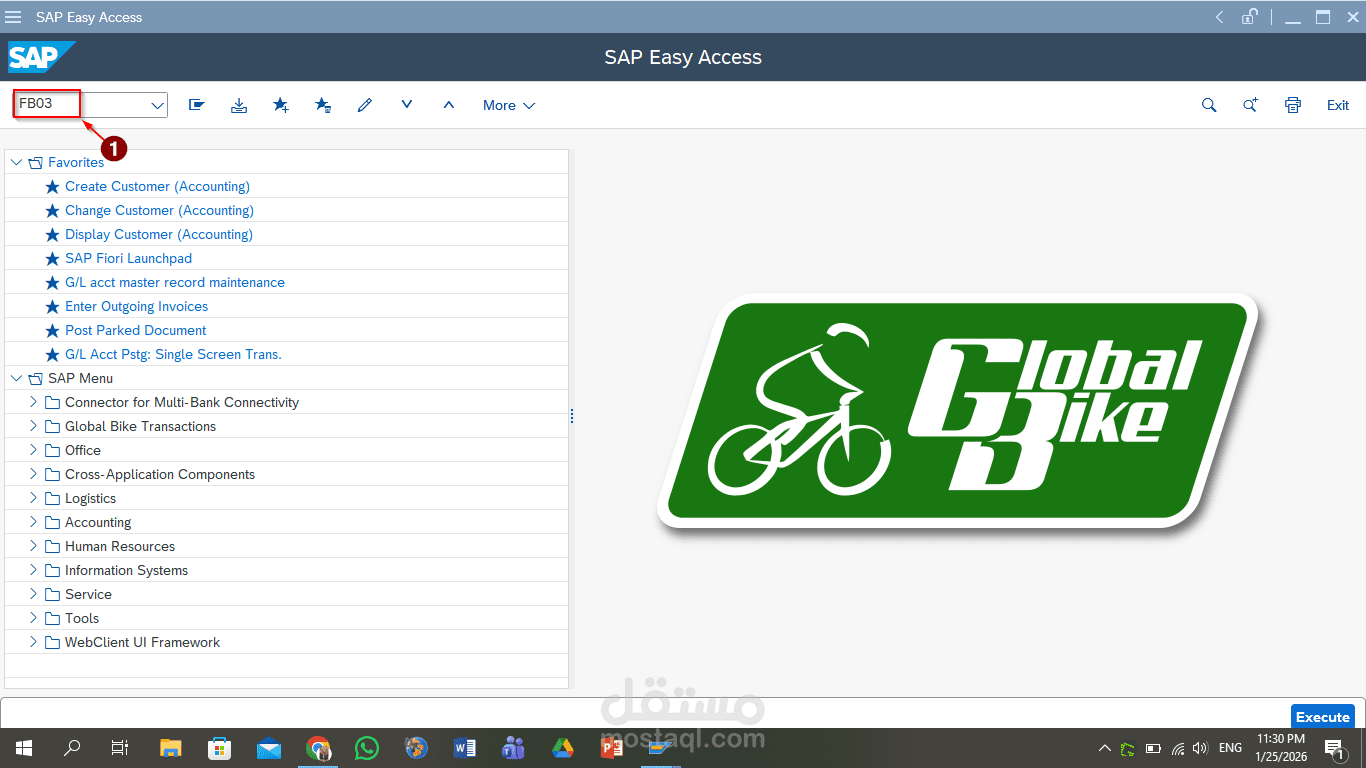
Task: Click the User Menu toolbar icon
Action: coord(197,105)
